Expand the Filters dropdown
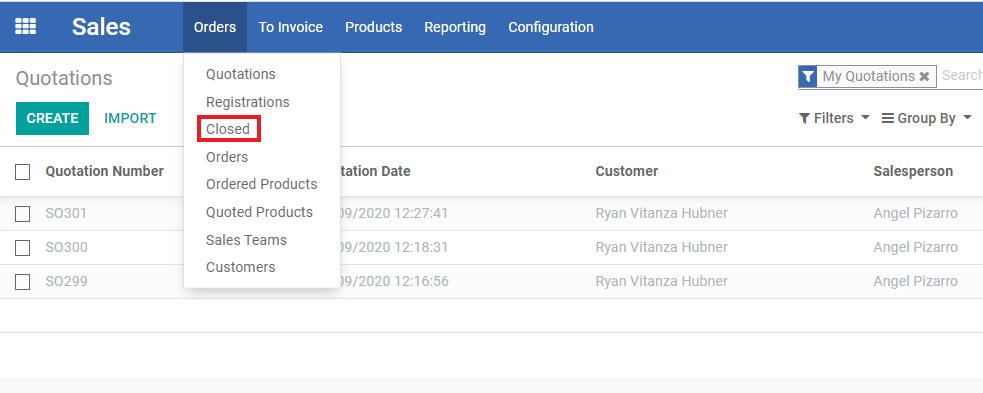This screenshot has width=983, height=393. (834, 118)
